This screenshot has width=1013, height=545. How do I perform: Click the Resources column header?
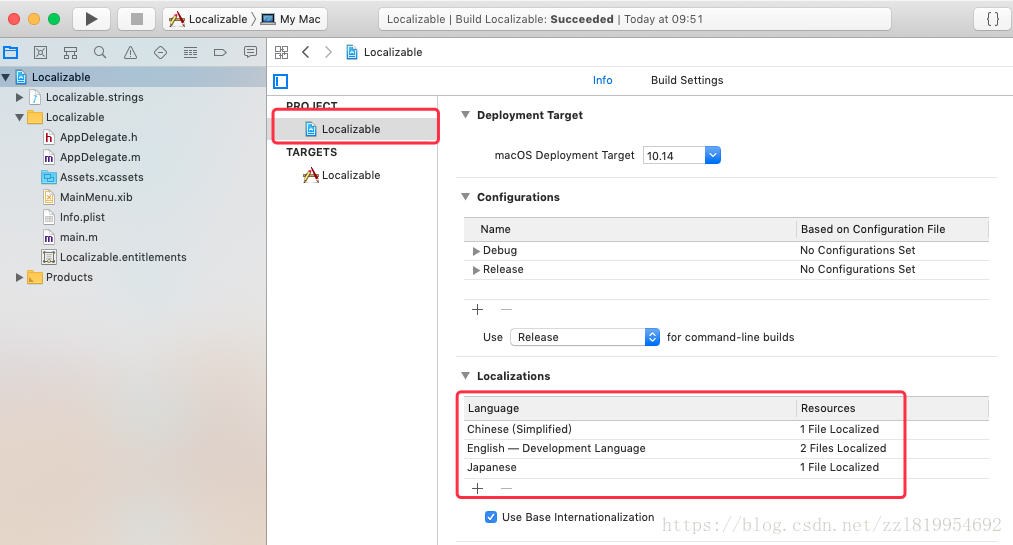(892, 408)
